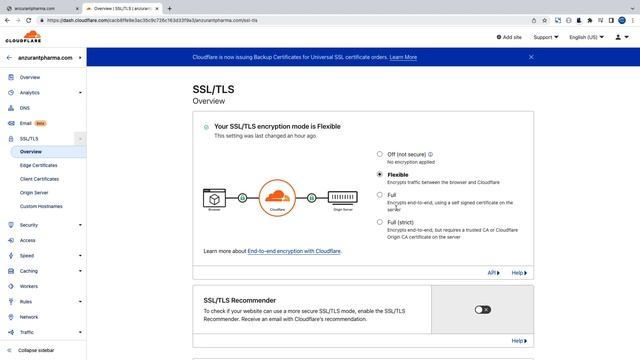Click the browser back arrow

coord(7,20)
